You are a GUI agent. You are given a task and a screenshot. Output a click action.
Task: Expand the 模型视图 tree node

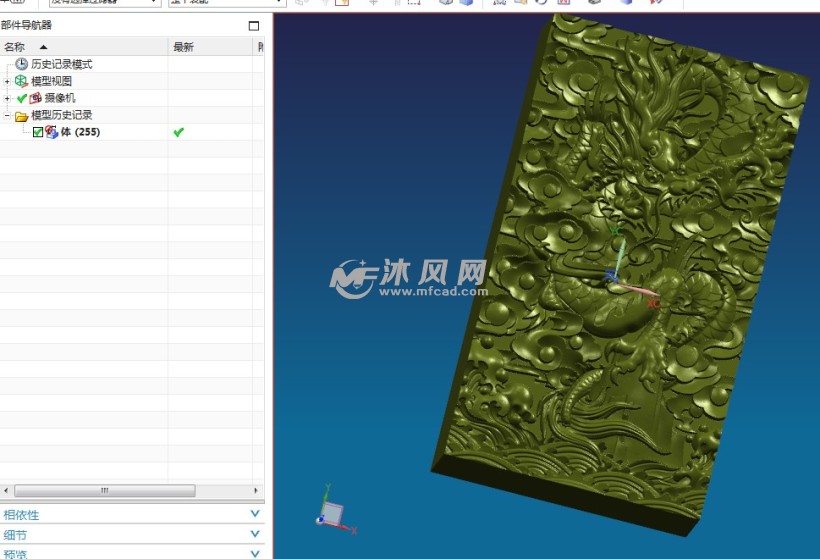tap(7, 81)
